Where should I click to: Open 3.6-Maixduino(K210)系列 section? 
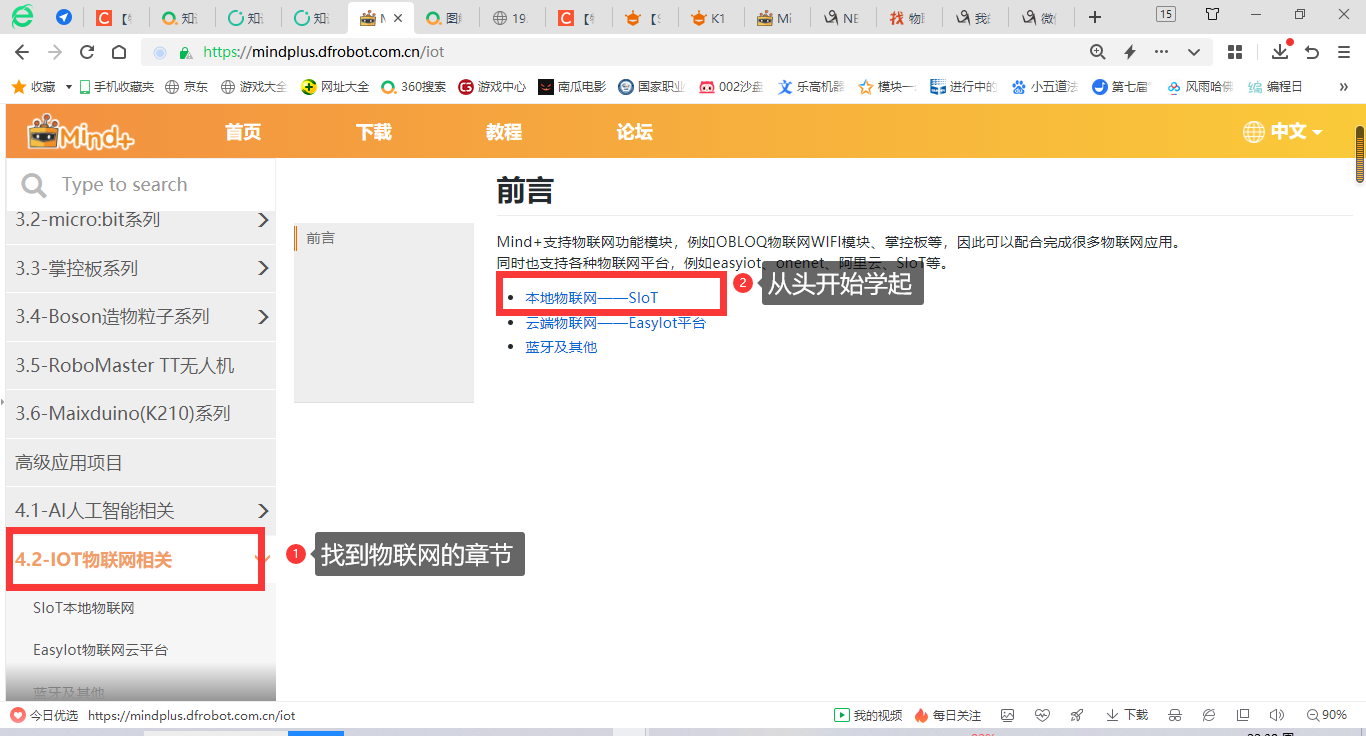[141, 414]
